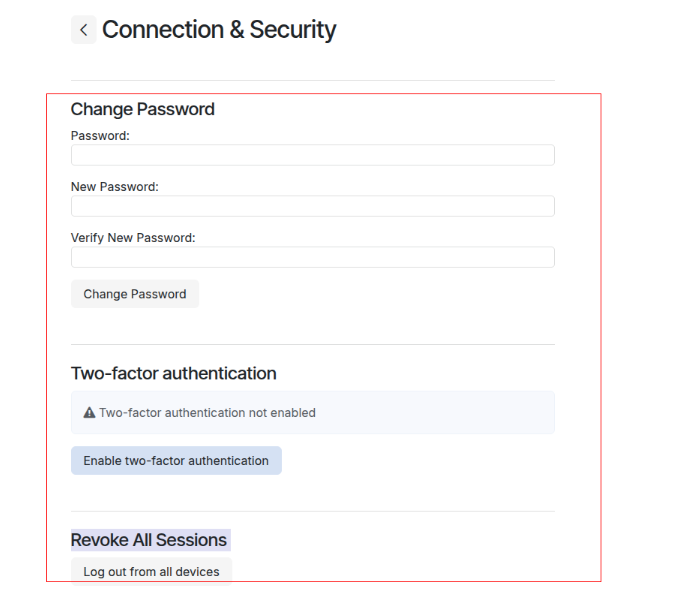698x599 pixels.
Task: Click the highlighted 'Revoke All Sessions' heading
Action: click(149, 540)
